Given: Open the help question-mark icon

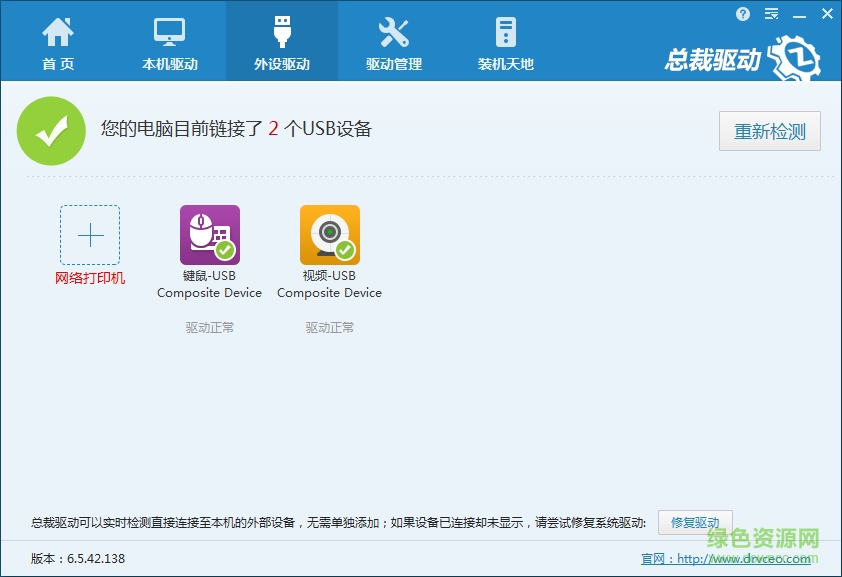Looking at the screenshot, I should pyautogui.click(x=743, y=14).
